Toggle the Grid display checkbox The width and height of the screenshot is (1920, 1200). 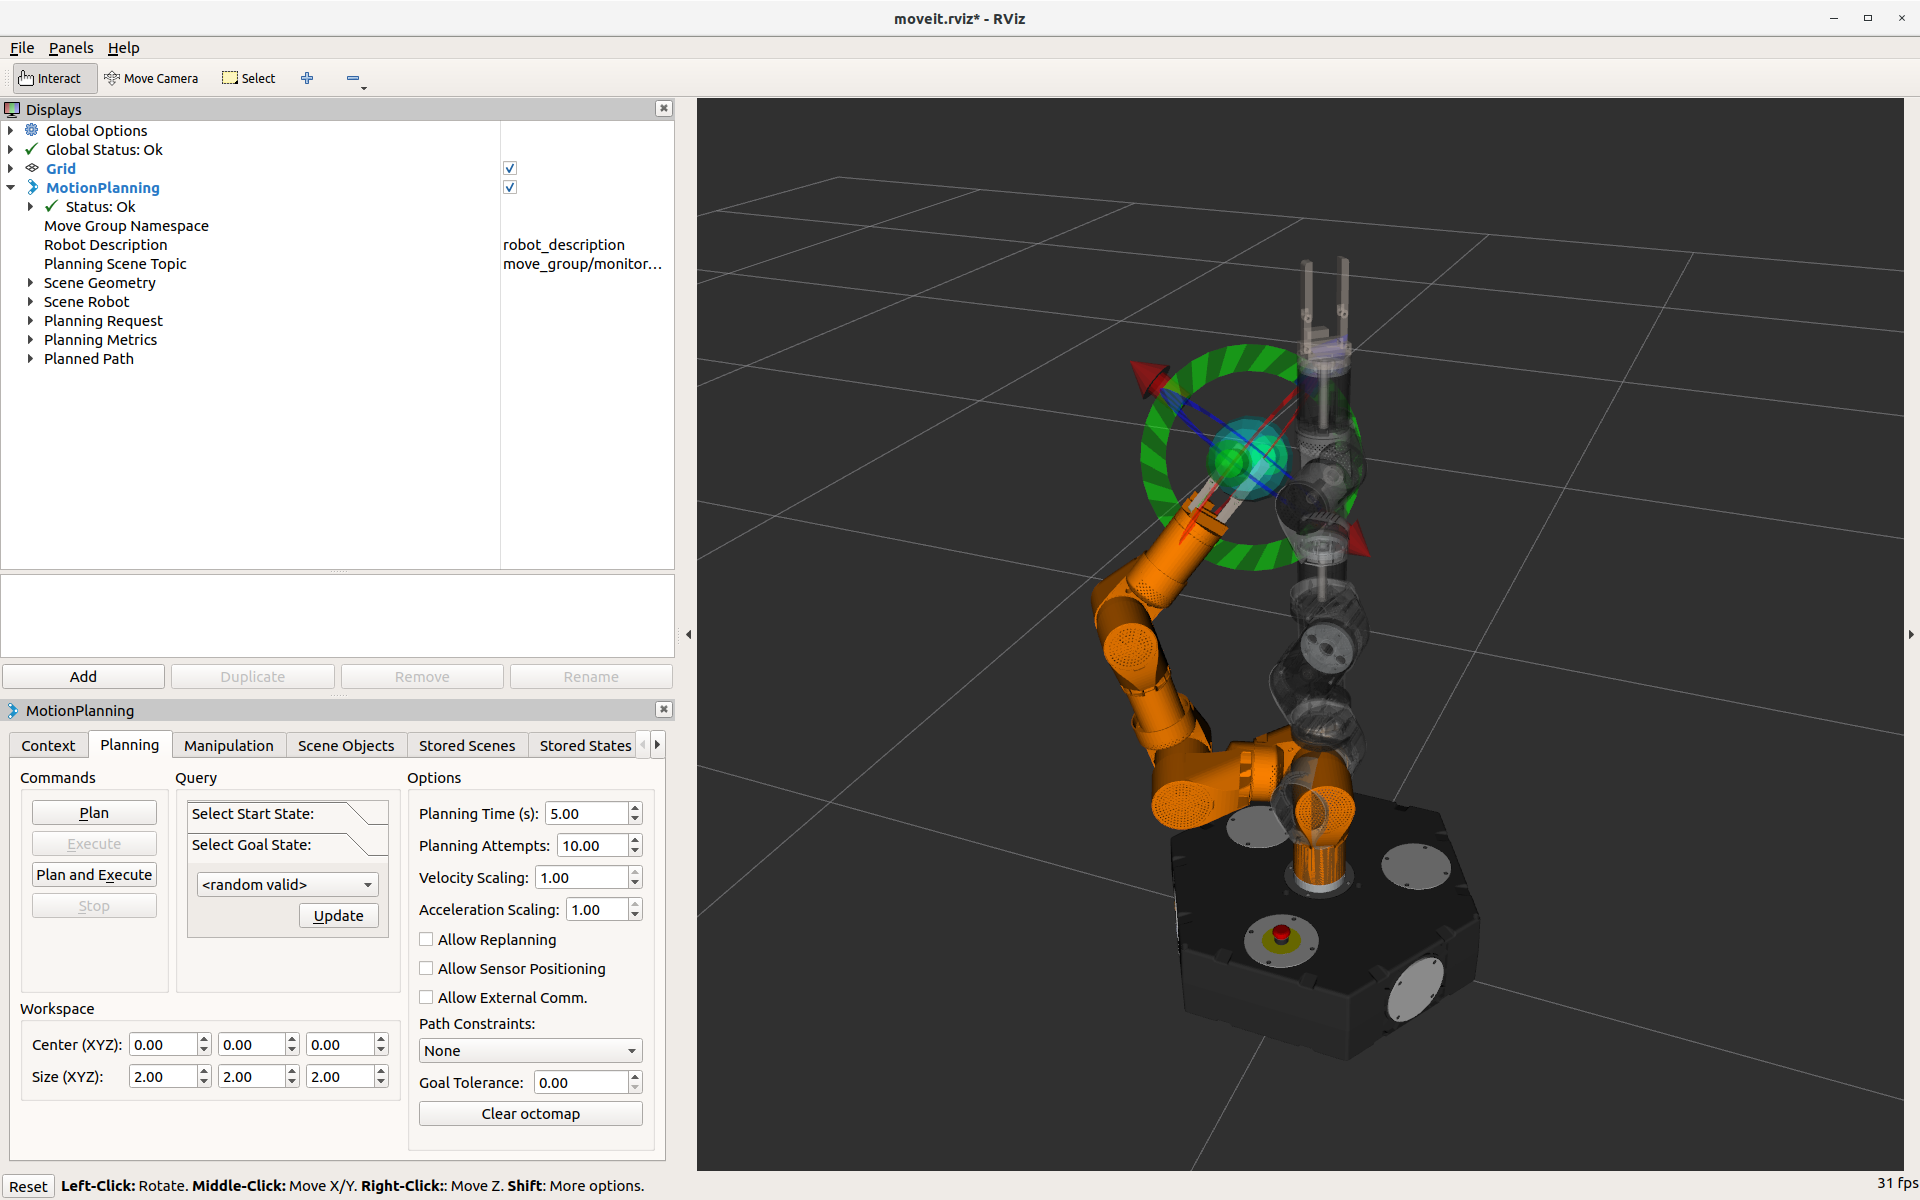[x=510, y=168]
